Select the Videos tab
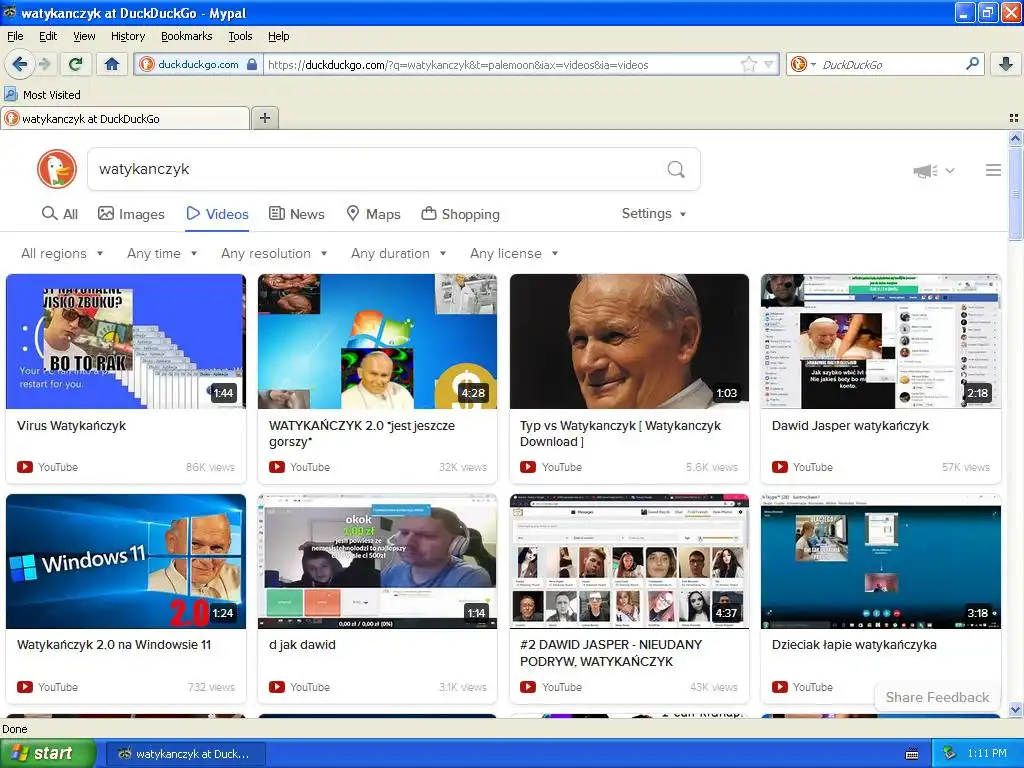 coord(217,214)
